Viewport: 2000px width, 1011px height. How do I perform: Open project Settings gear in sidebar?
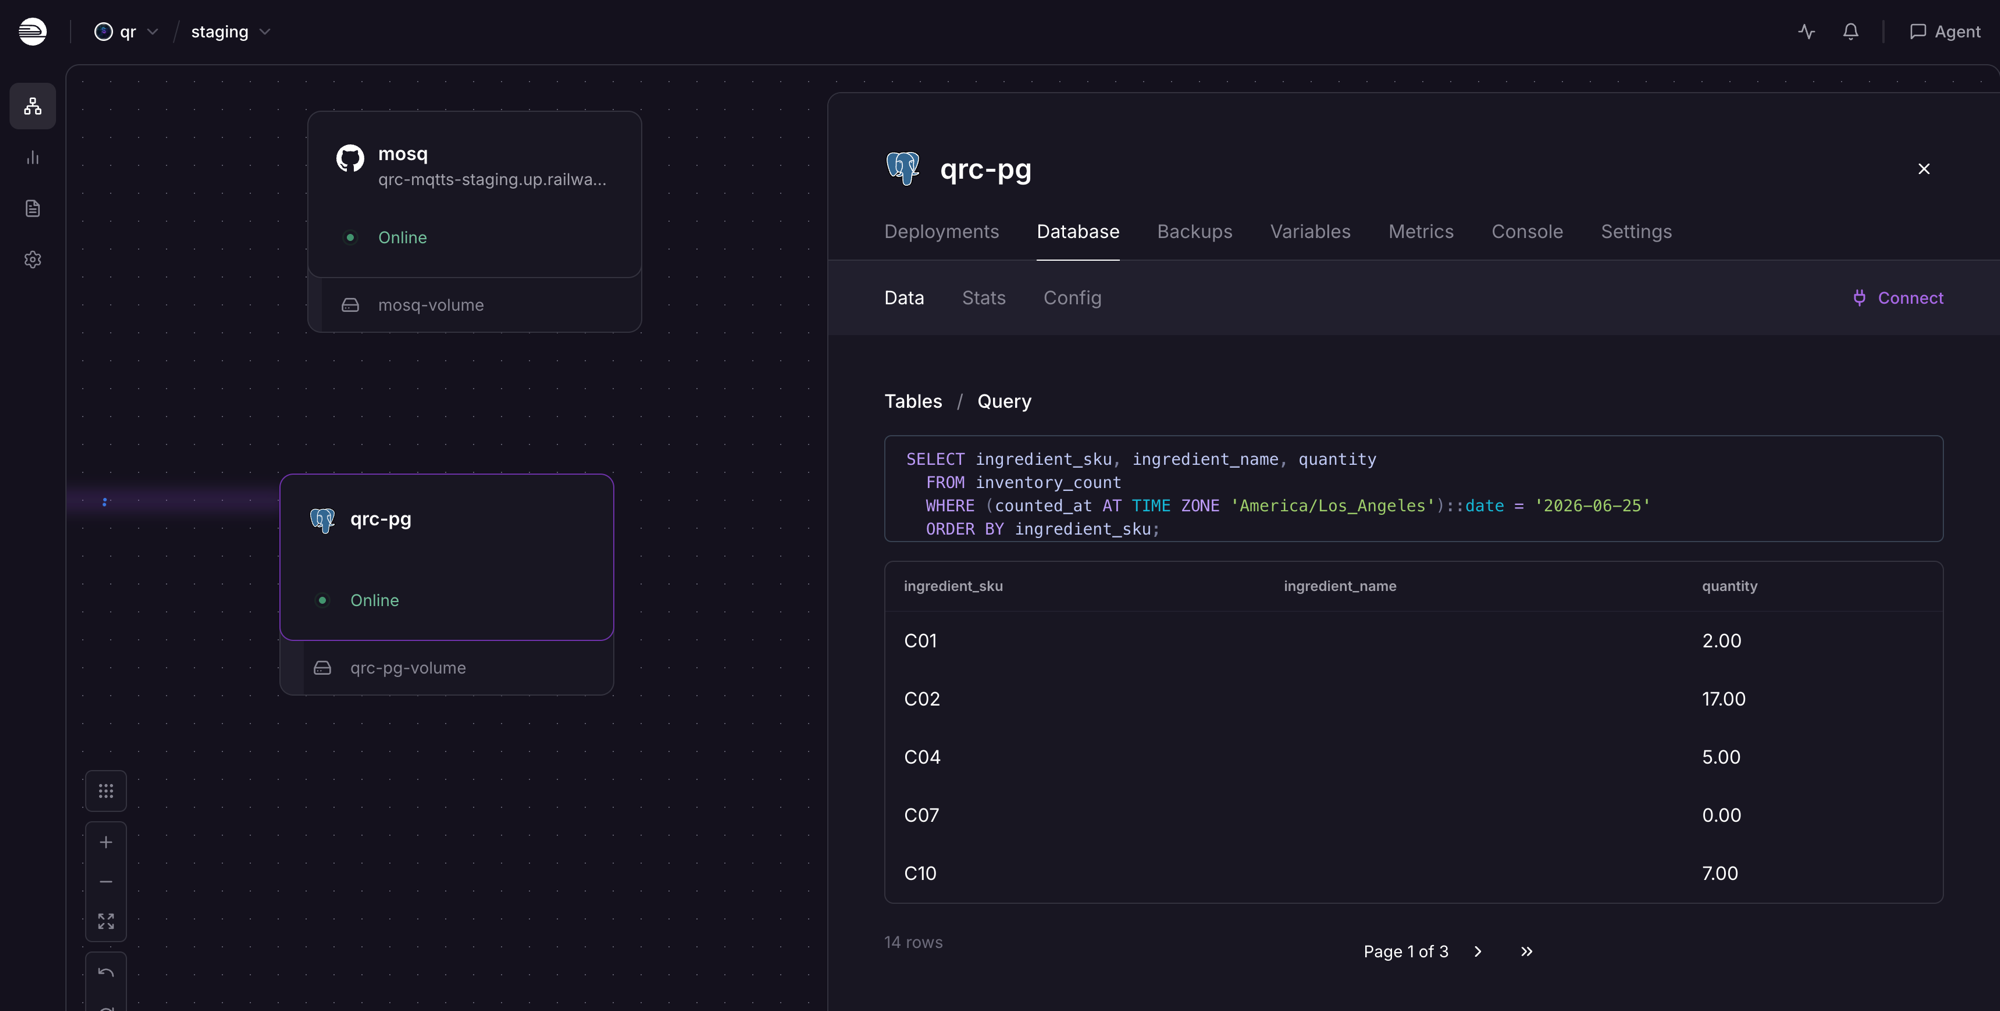(33, 259)
